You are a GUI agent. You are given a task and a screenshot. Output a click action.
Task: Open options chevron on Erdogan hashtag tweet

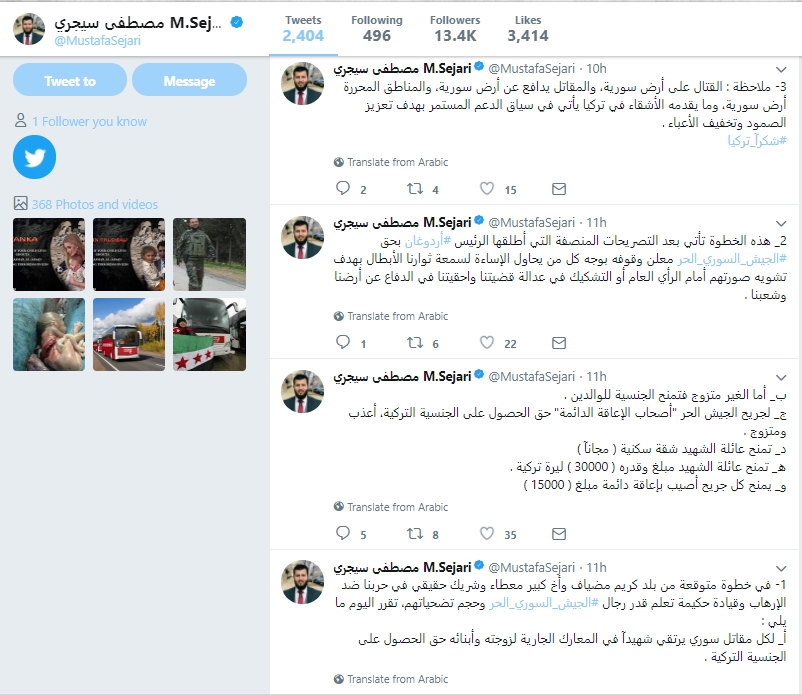[x=781, y=223]
